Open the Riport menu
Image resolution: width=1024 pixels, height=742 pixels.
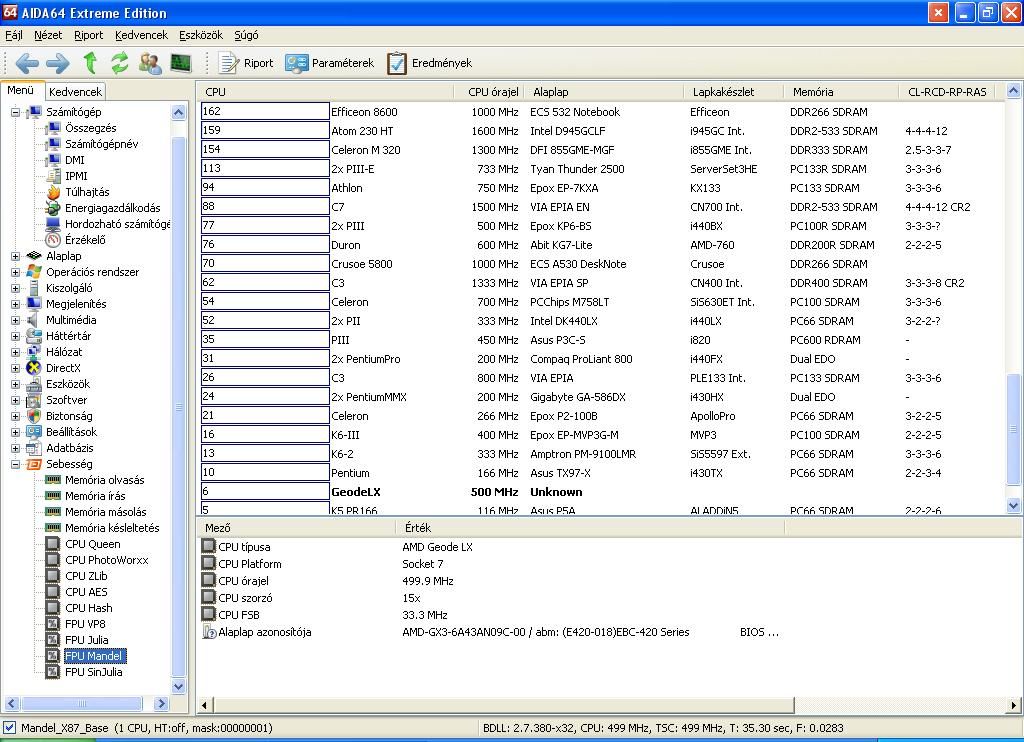pyautogui.click(x=88, y=35)
